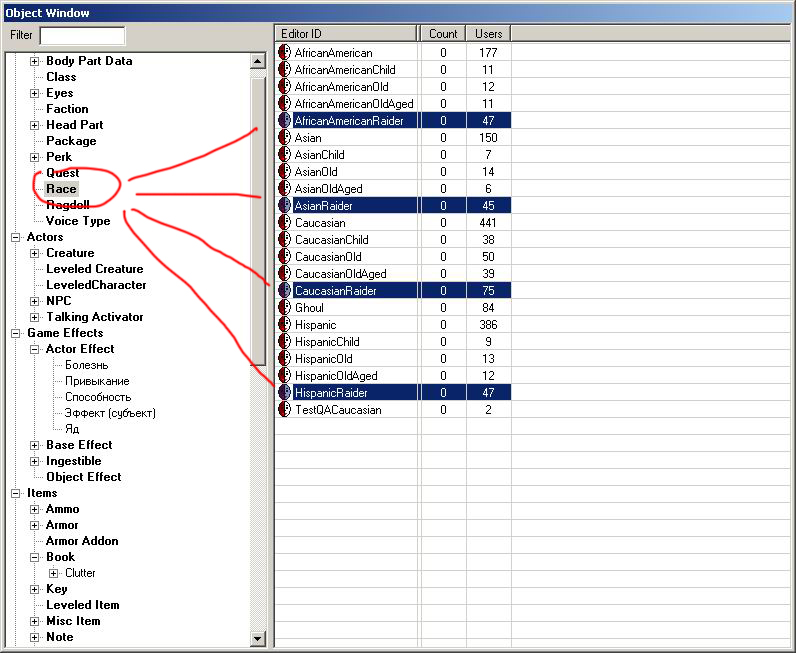Select the CaucasianOldAged row icon

(x=285, y=274)
